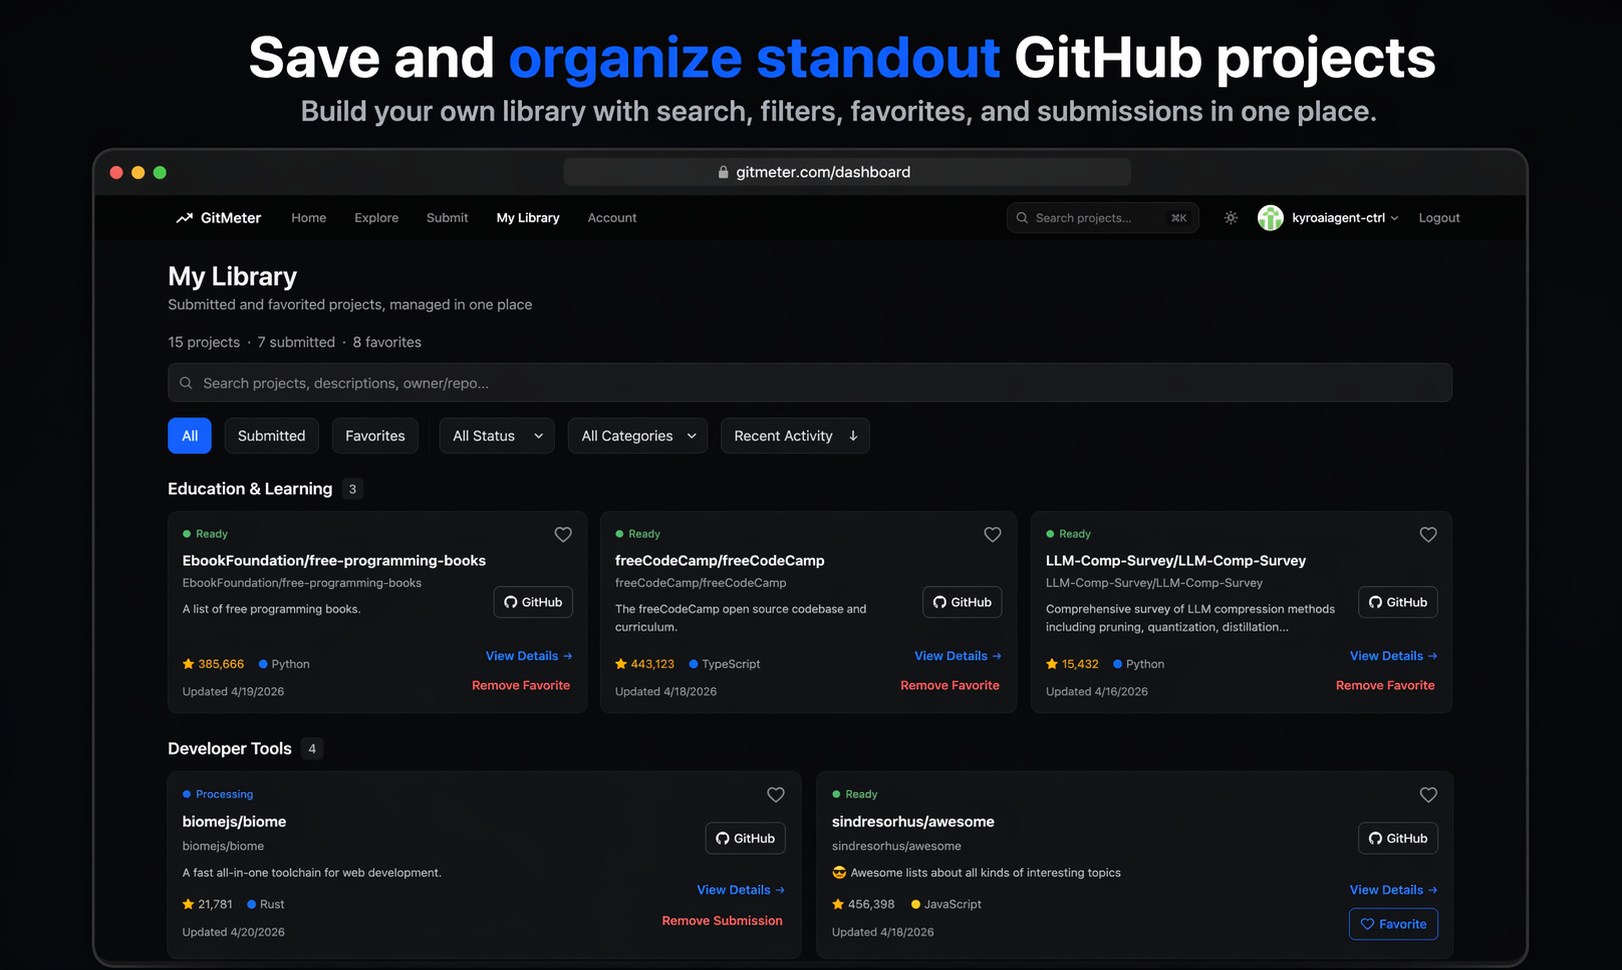
Task: Open GitHub for EbookFoundation/free-programming-books
Action: coord(533,602)
